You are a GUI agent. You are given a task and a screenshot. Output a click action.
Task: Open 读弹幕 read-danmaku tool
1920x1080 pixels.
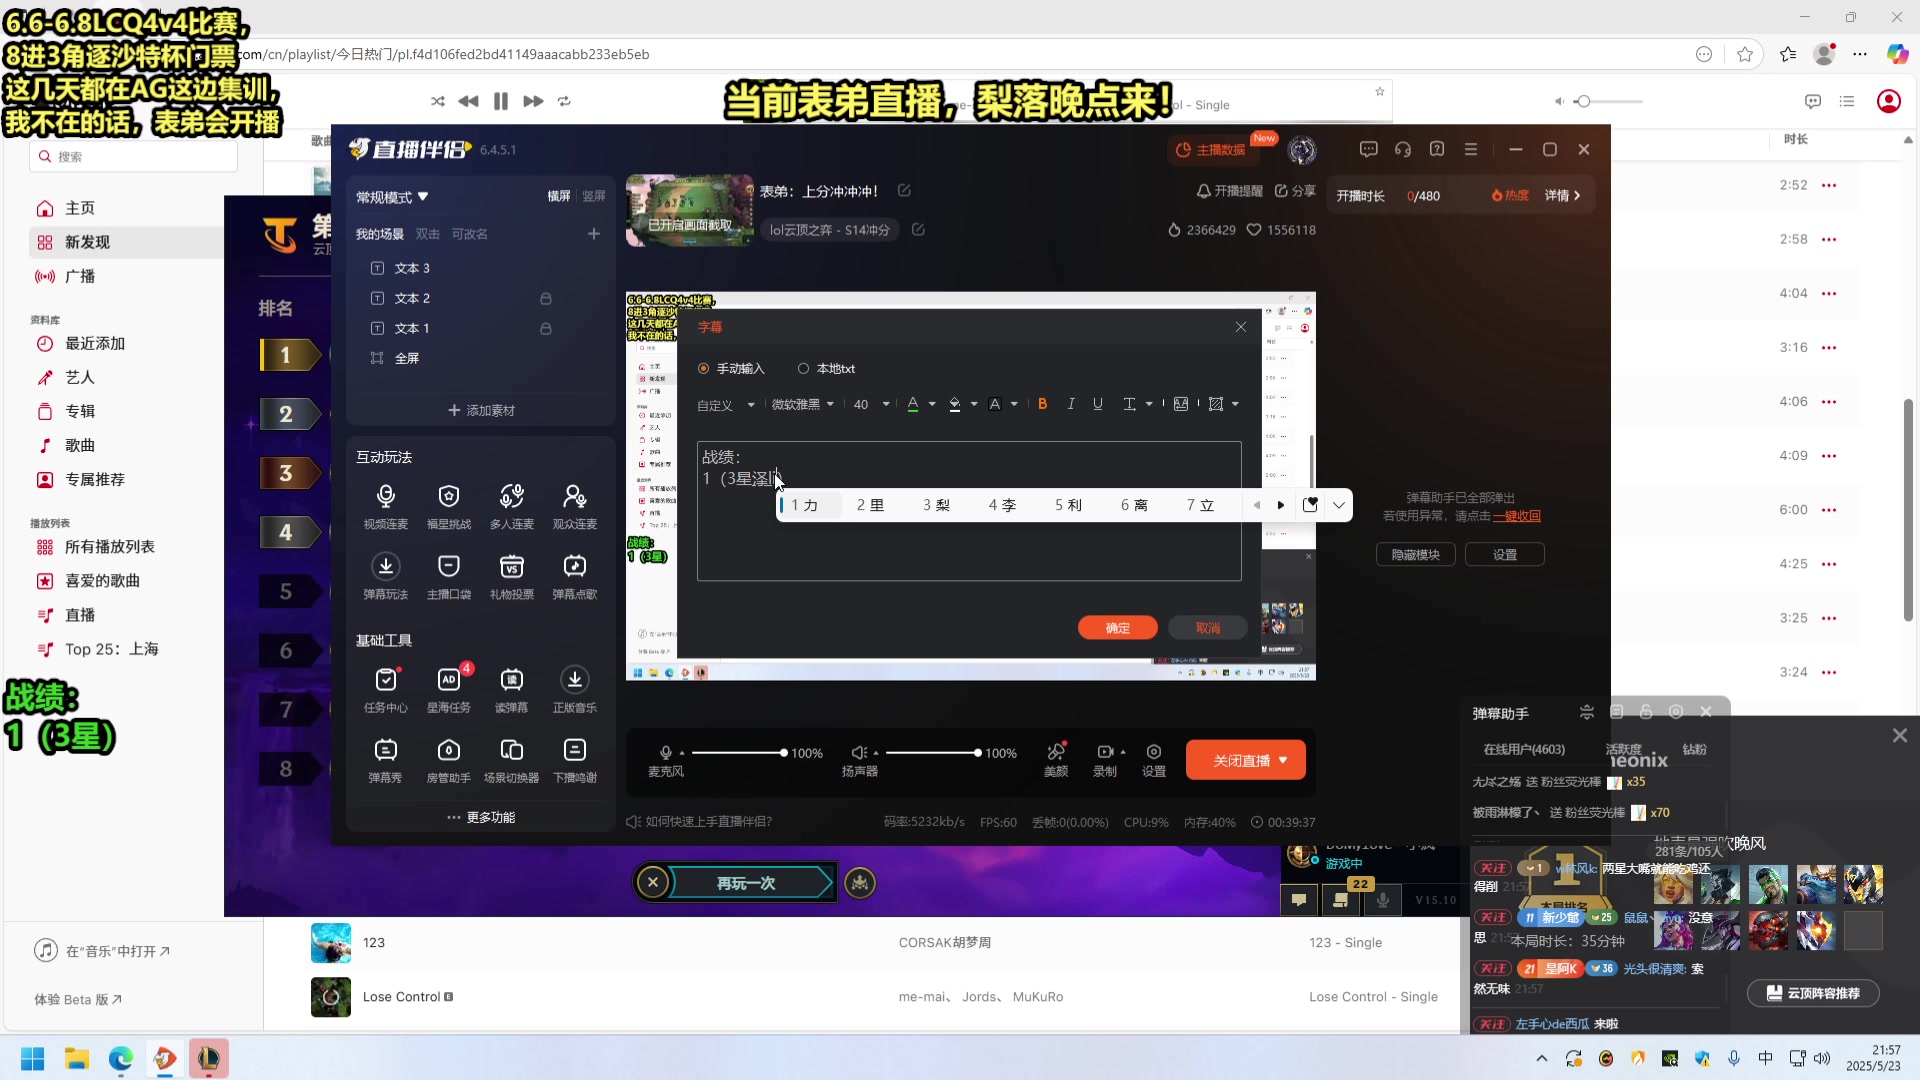[x=511, y=689]
